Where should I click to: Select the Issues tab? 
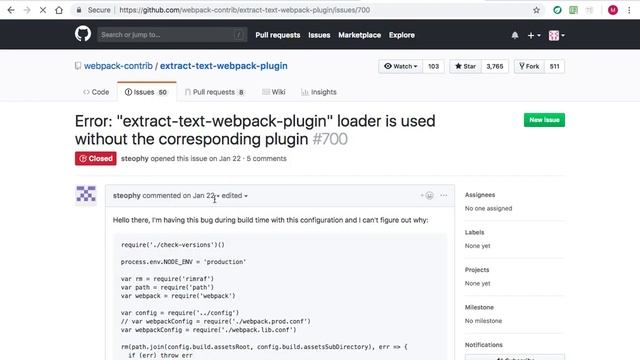click(x=147, y=92)
